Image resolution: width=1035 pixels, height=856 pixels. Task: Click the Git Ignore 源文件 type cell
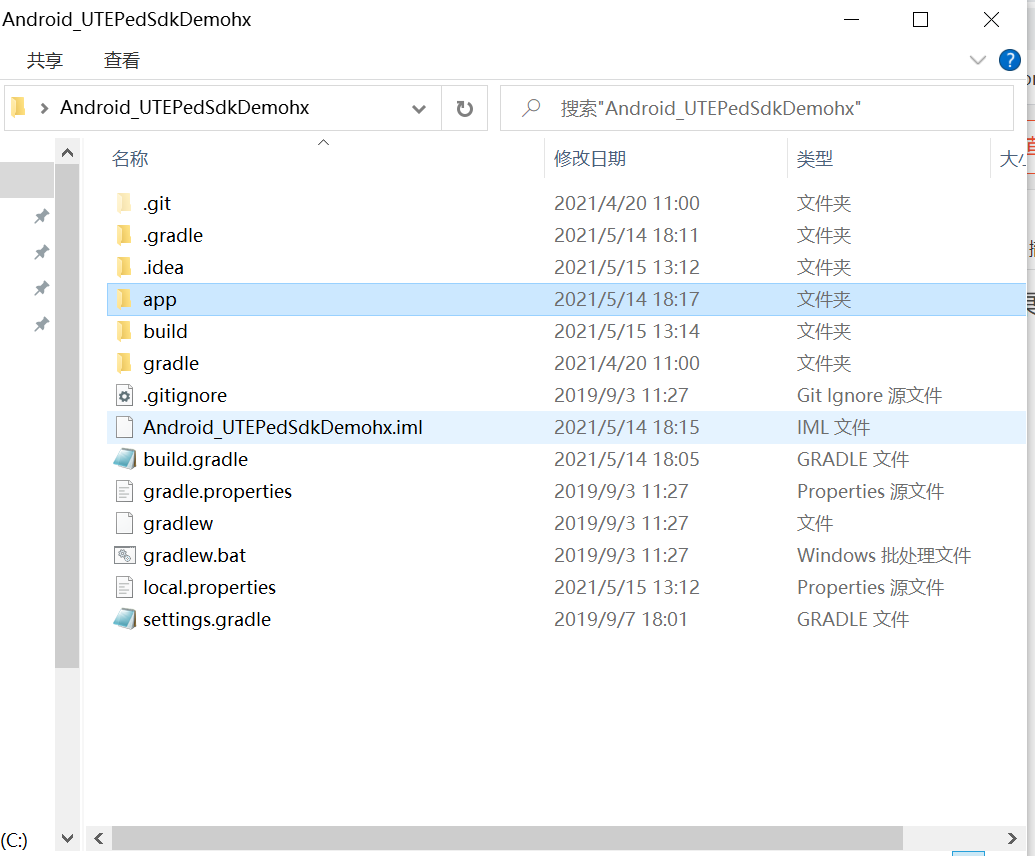[x=869, y=395]
